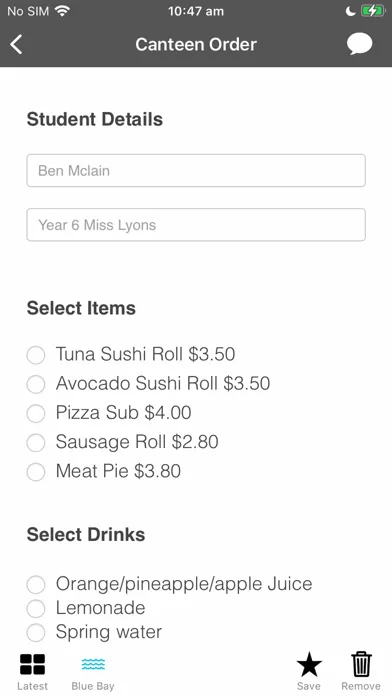
Task: Focus the Year 6 Miss Lyons field
Action: point(196,225)
